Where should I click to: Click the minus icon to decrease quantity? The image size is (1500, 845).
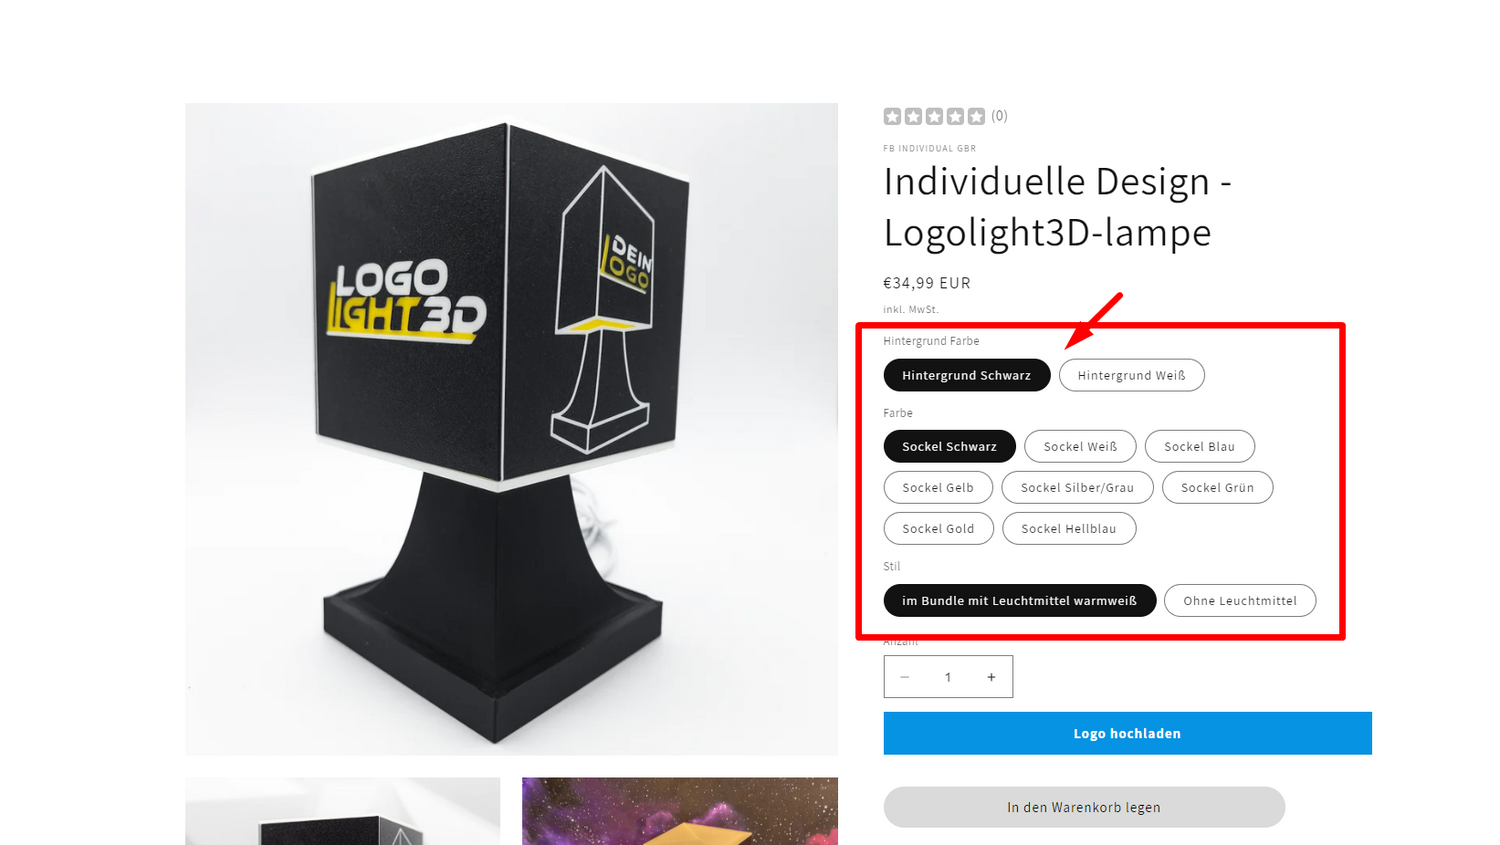click(904, 677)
